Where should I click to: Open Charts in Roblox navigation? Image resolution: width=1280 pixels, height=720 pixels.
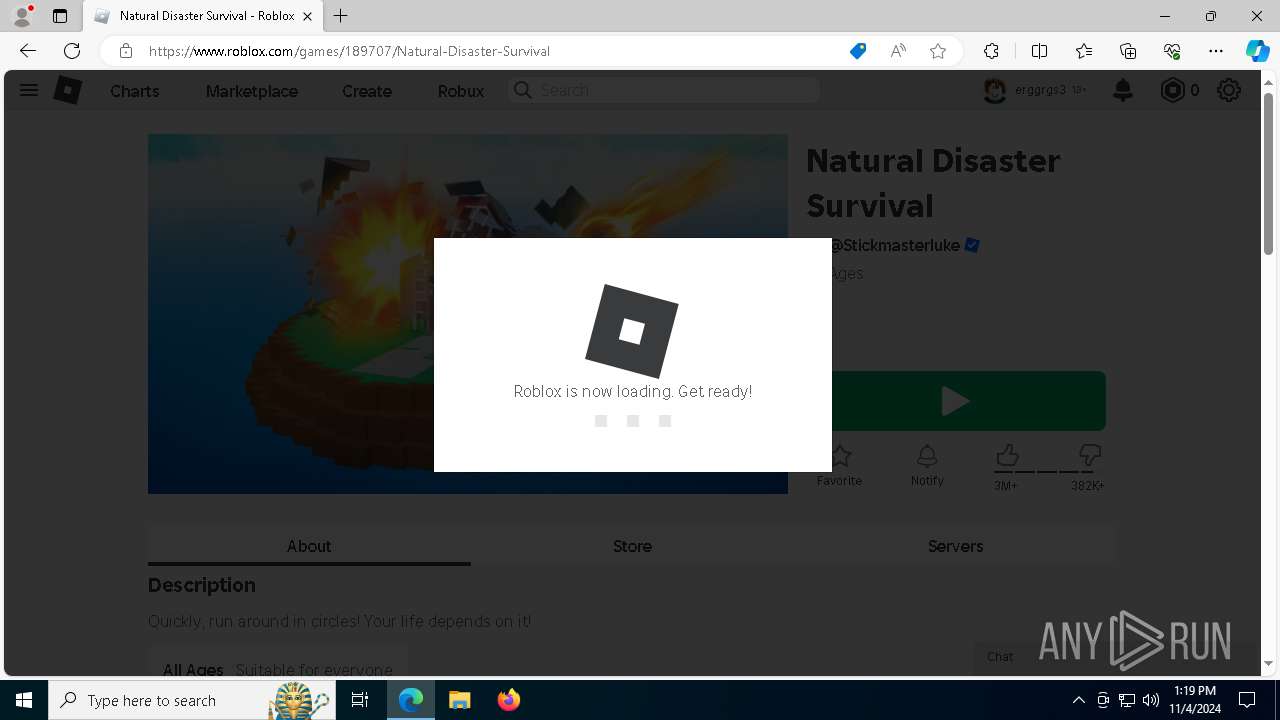135,91
